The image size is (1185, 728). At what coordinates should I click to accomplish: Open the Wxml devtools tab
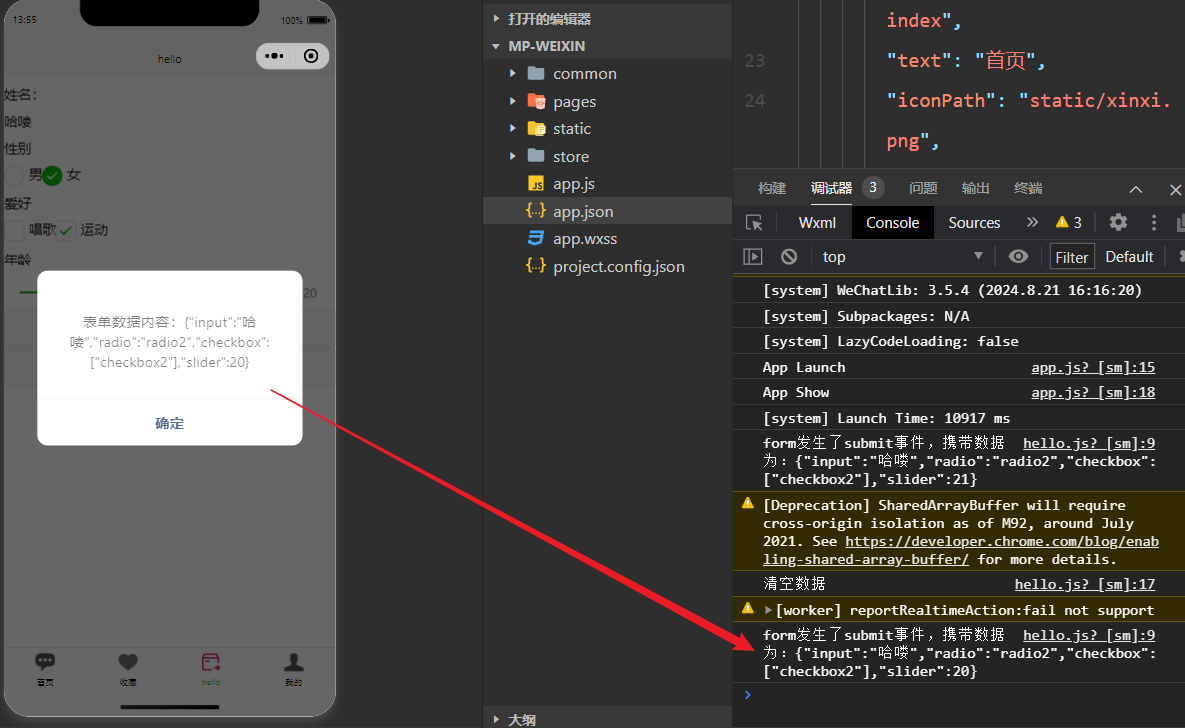[x=817, y=223]
